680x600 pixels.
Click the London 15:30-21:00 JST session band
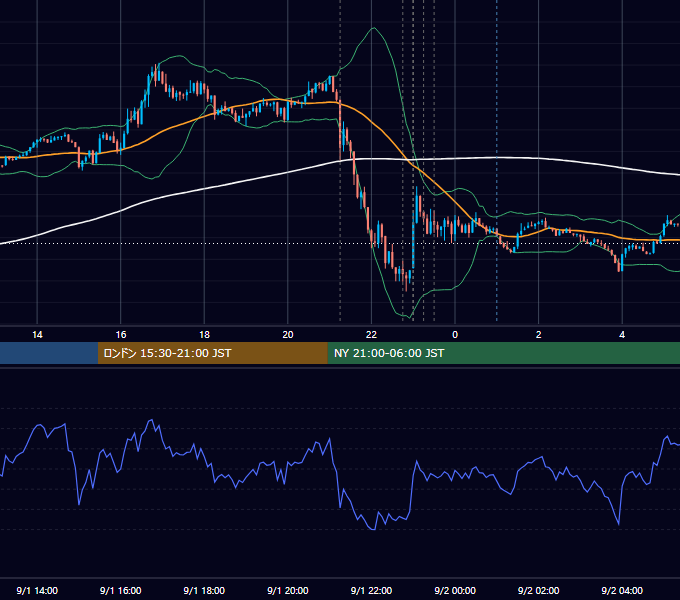click(x=212, y=353)
